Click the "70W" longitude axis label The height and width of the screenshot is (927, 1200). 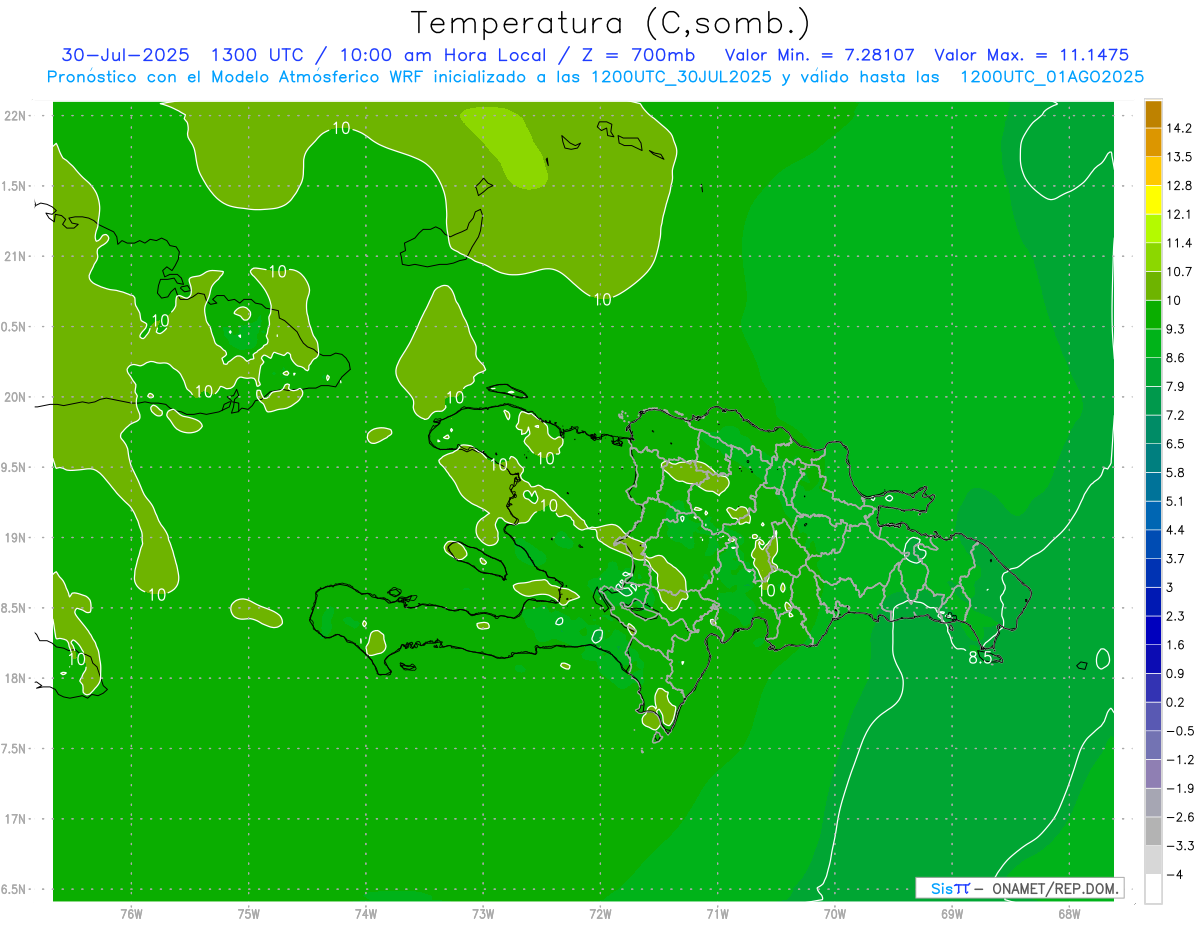(x=834, y=914)
